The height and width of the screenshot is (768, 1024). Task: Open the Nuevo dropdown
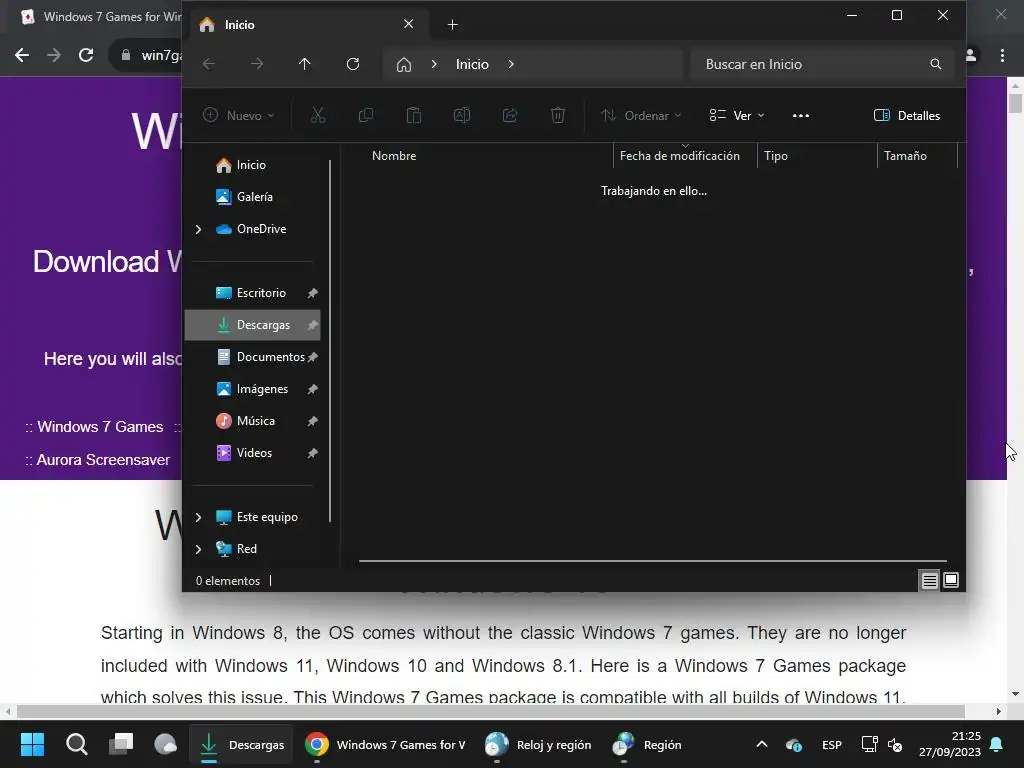[238, 116]
